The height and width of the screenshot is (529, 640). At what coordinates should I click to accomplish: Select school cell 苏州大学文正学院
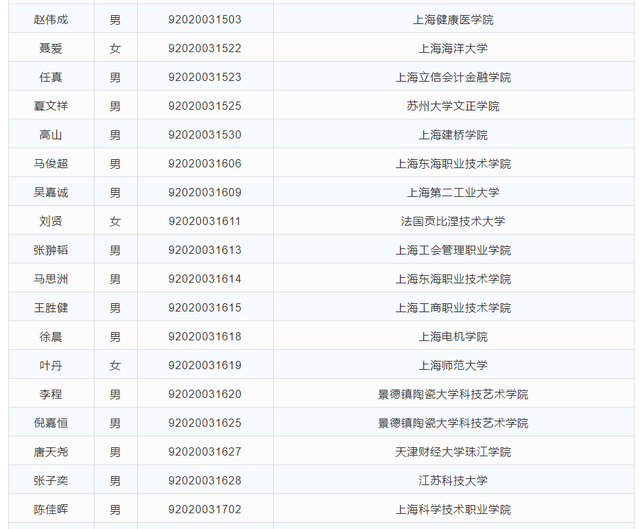tap(453, 106)
